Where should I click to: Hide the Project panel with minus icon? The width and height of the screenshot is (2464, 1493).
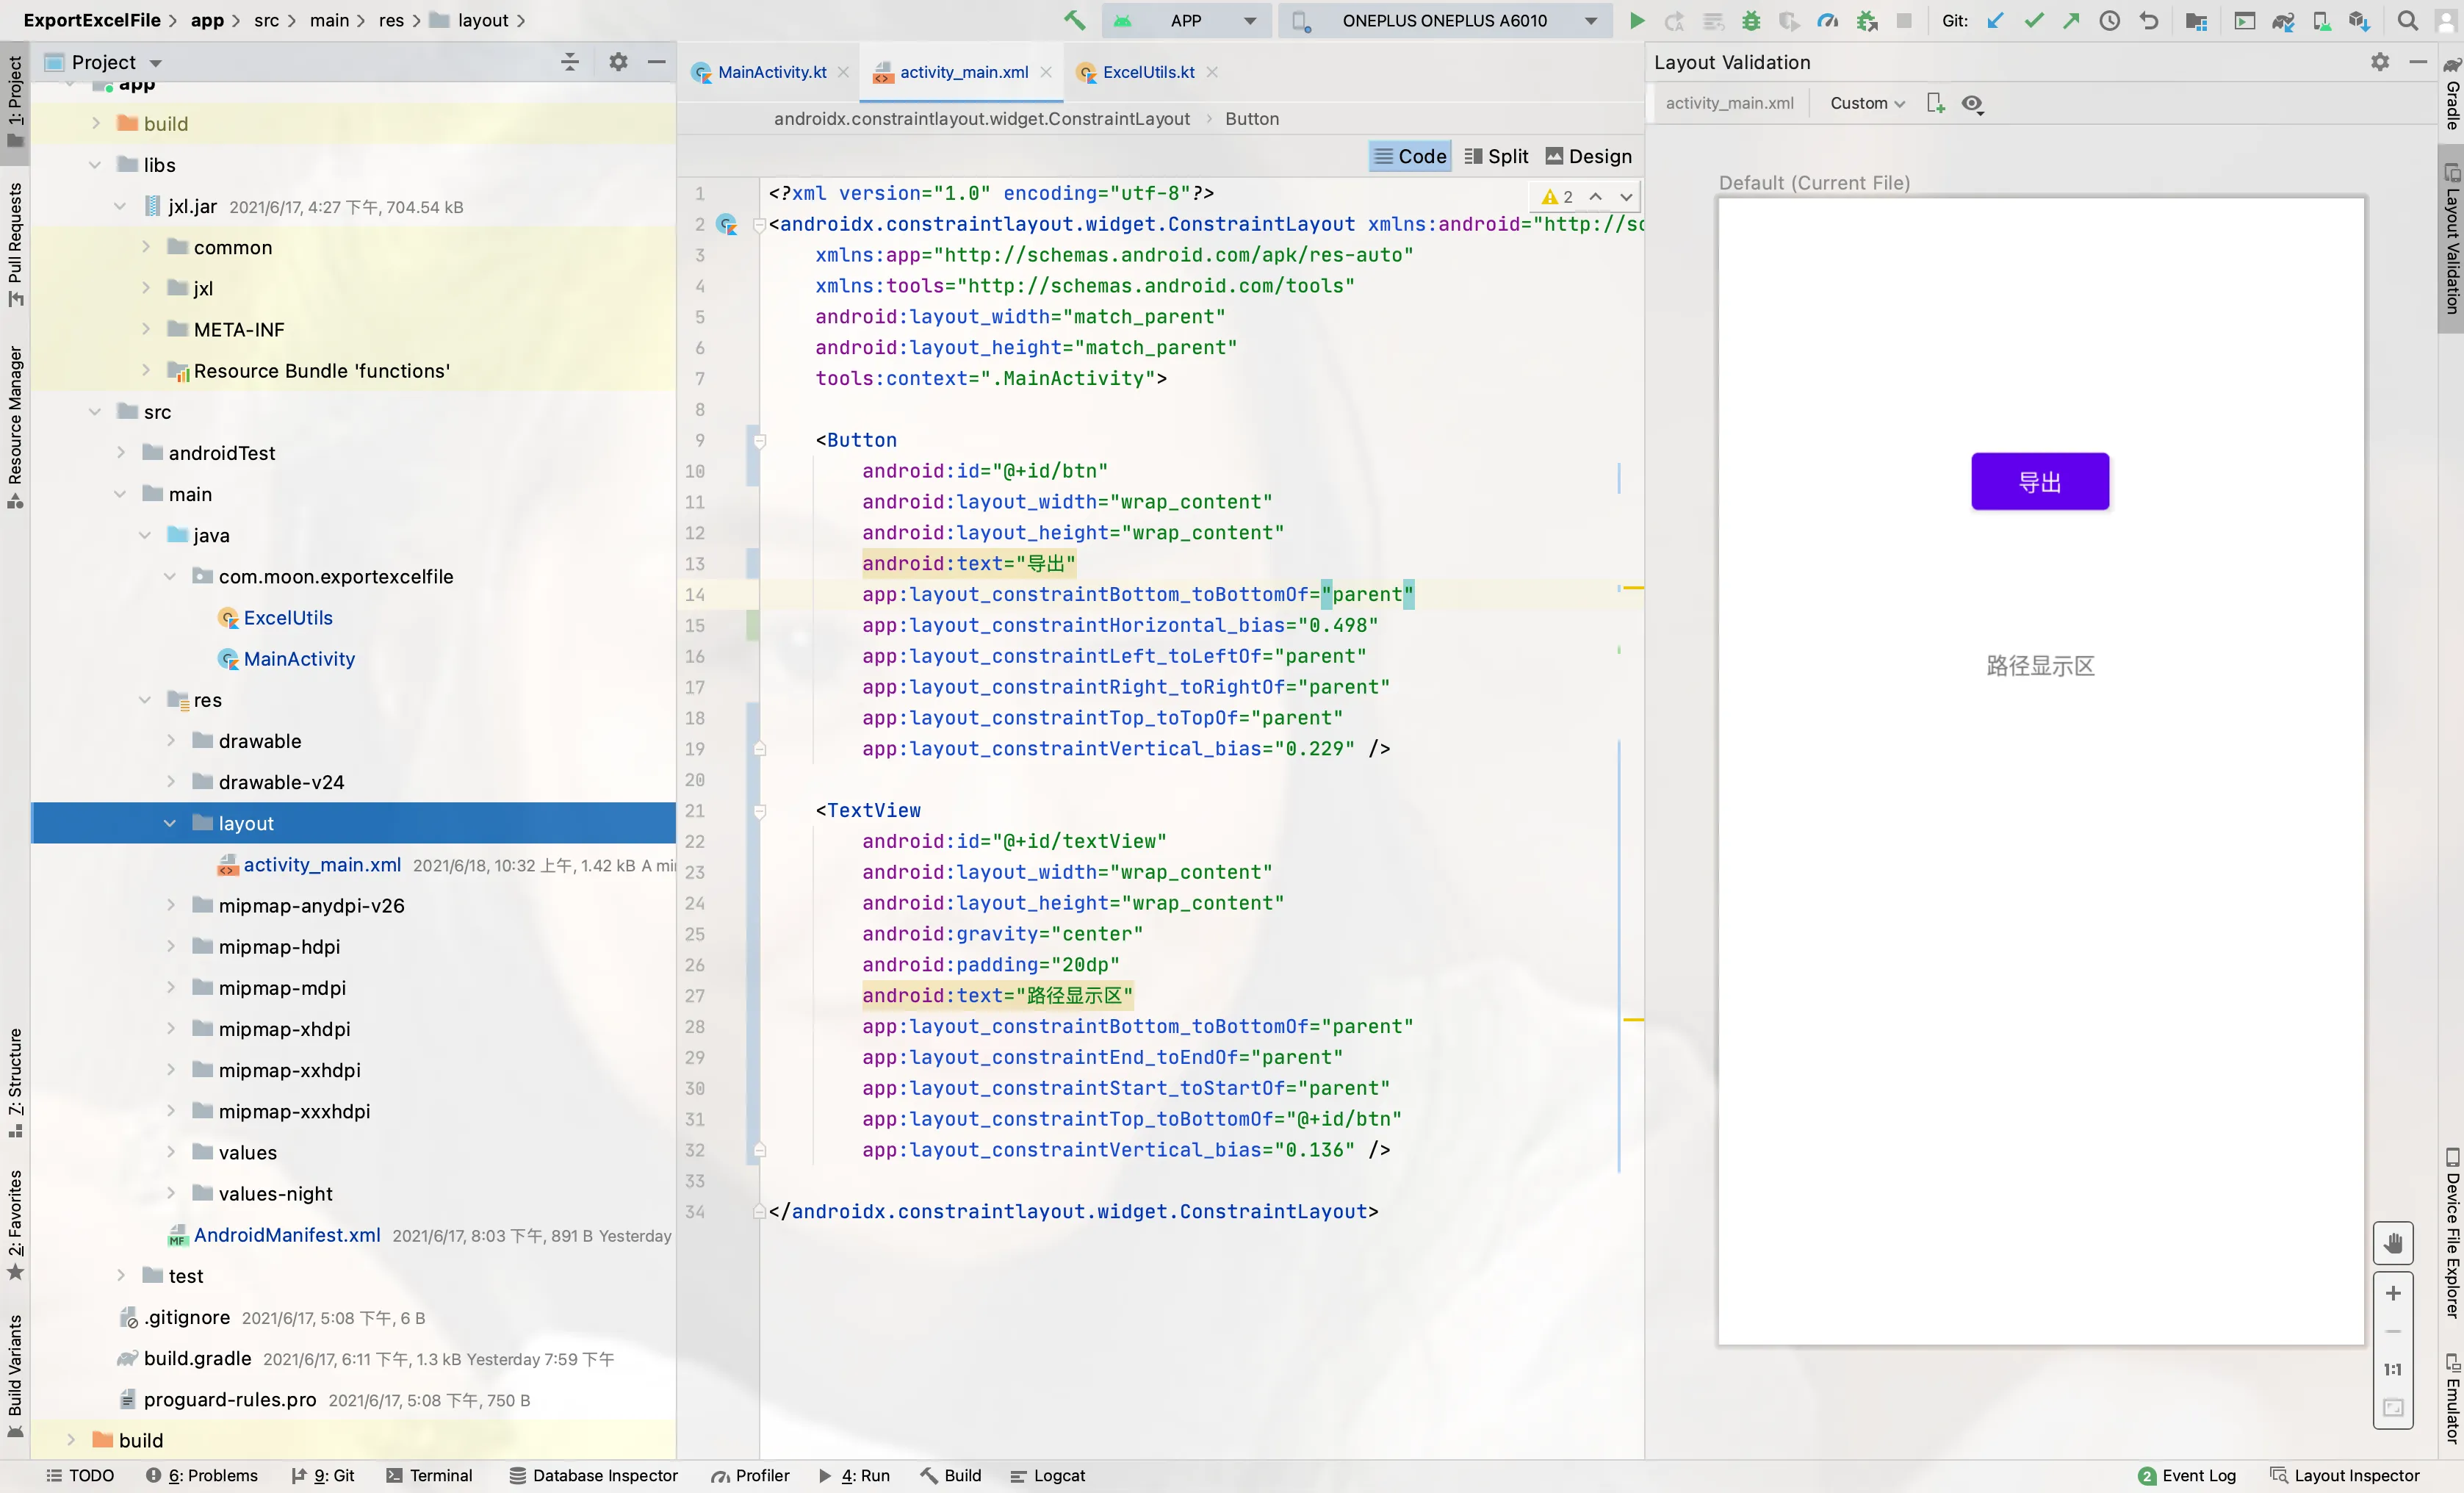pos(656,62)
